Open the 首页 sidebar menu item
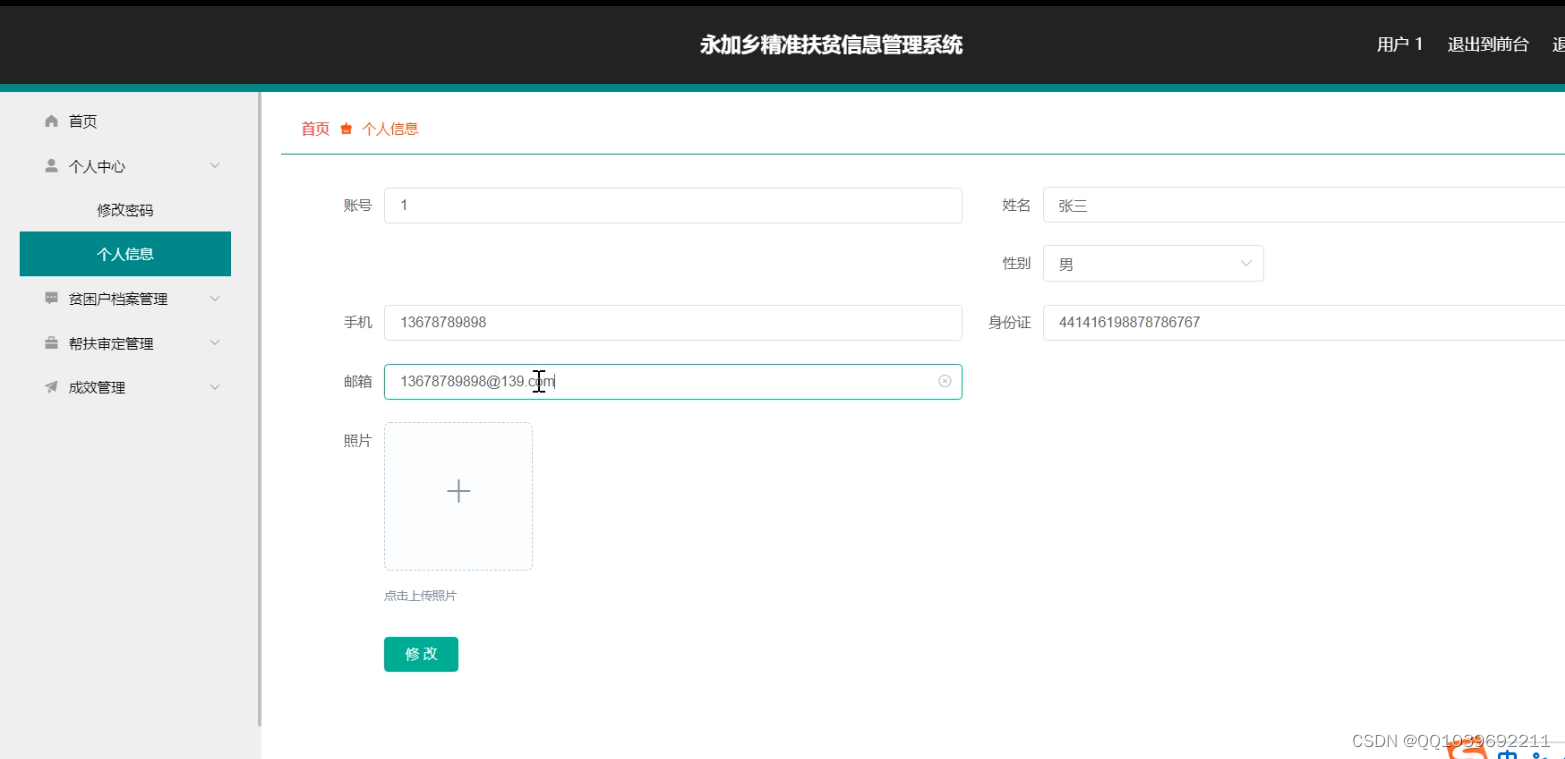This screenshot has height=759, width=1565. (125, 121)
